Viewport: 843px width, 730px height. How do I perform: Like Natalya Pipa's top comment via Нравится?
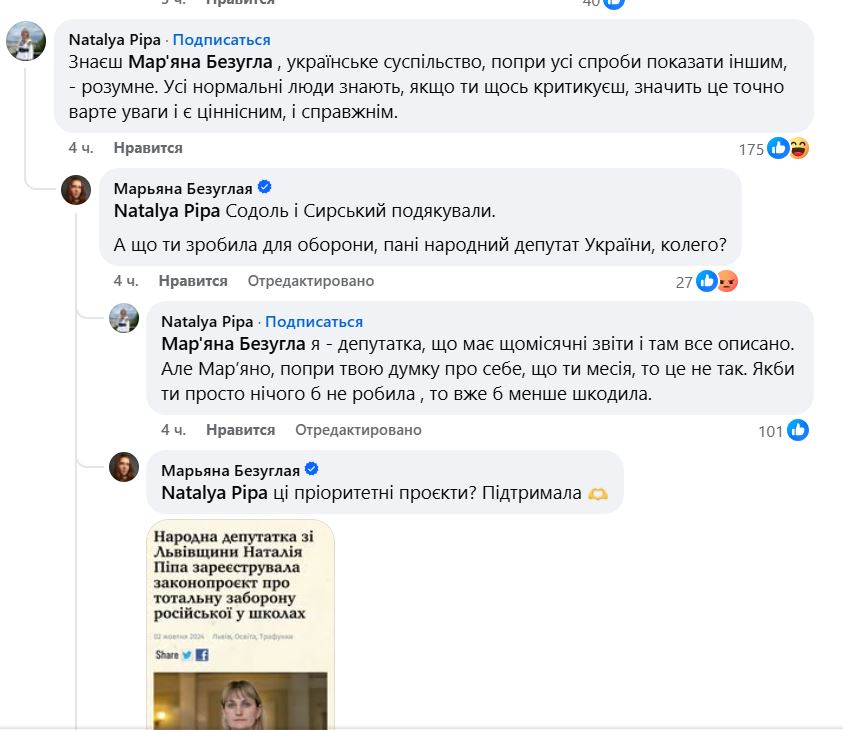coord(148,148)
